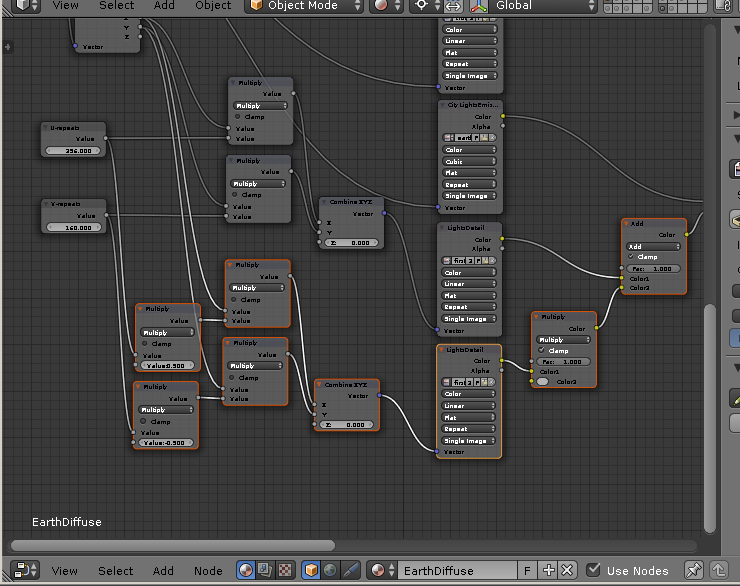Go to parent node tree arrow
This screenshot has width=740, height=586.
click(719, 570)
